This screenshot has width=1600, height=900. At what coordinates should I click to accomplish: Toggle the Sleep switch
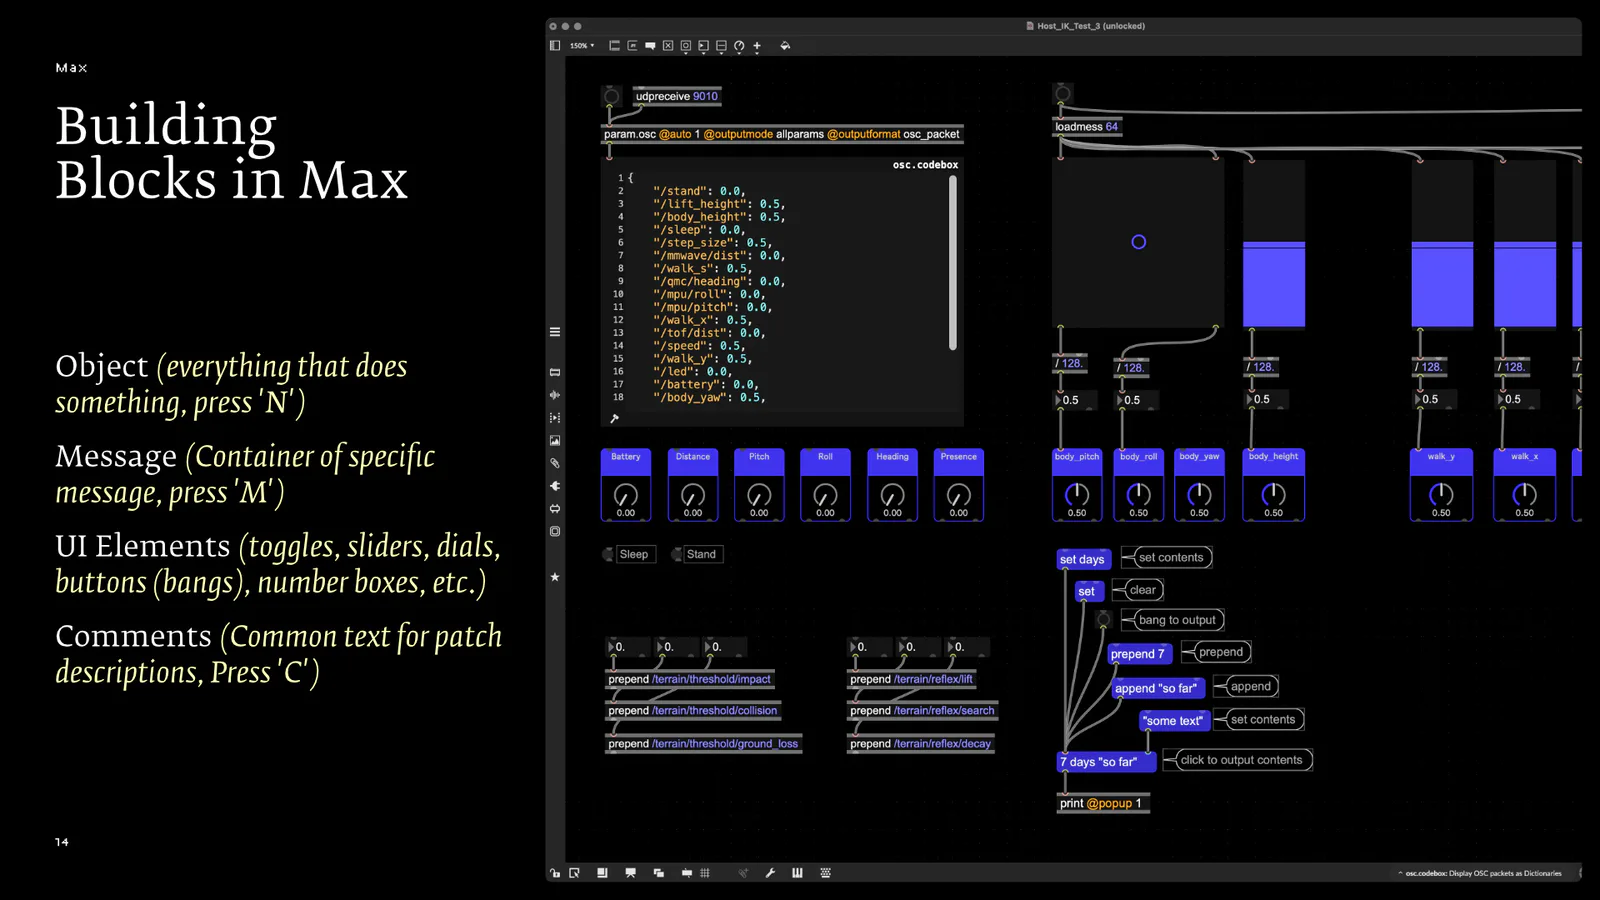tap(608, 554)
